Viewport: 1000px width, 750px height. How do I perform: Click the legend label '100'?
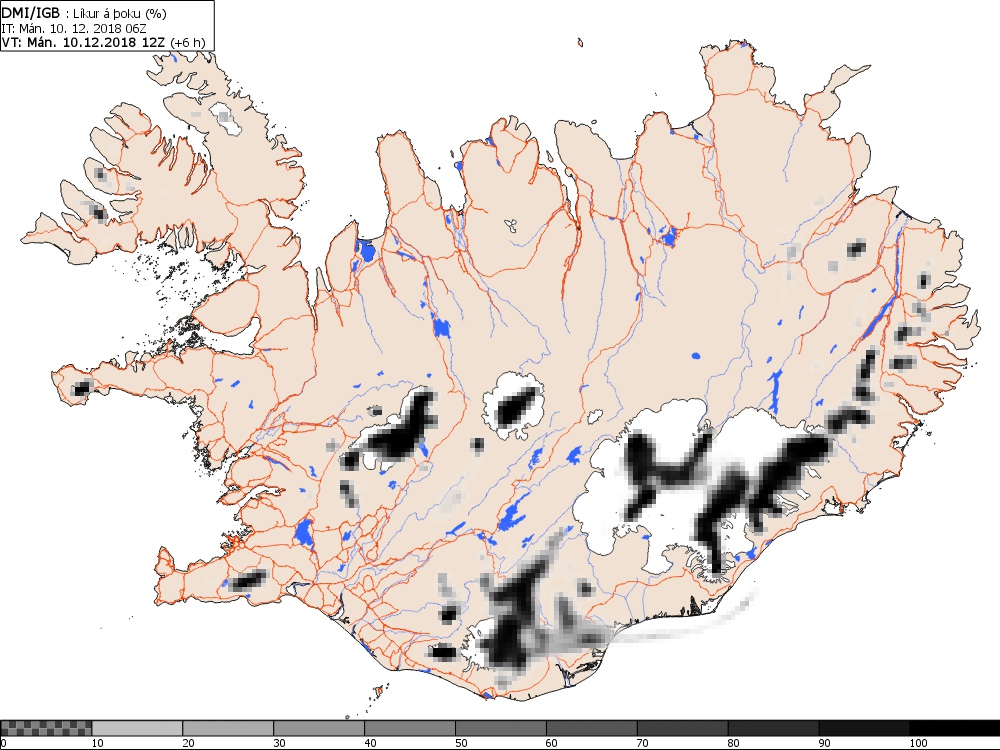coord(918,743)
